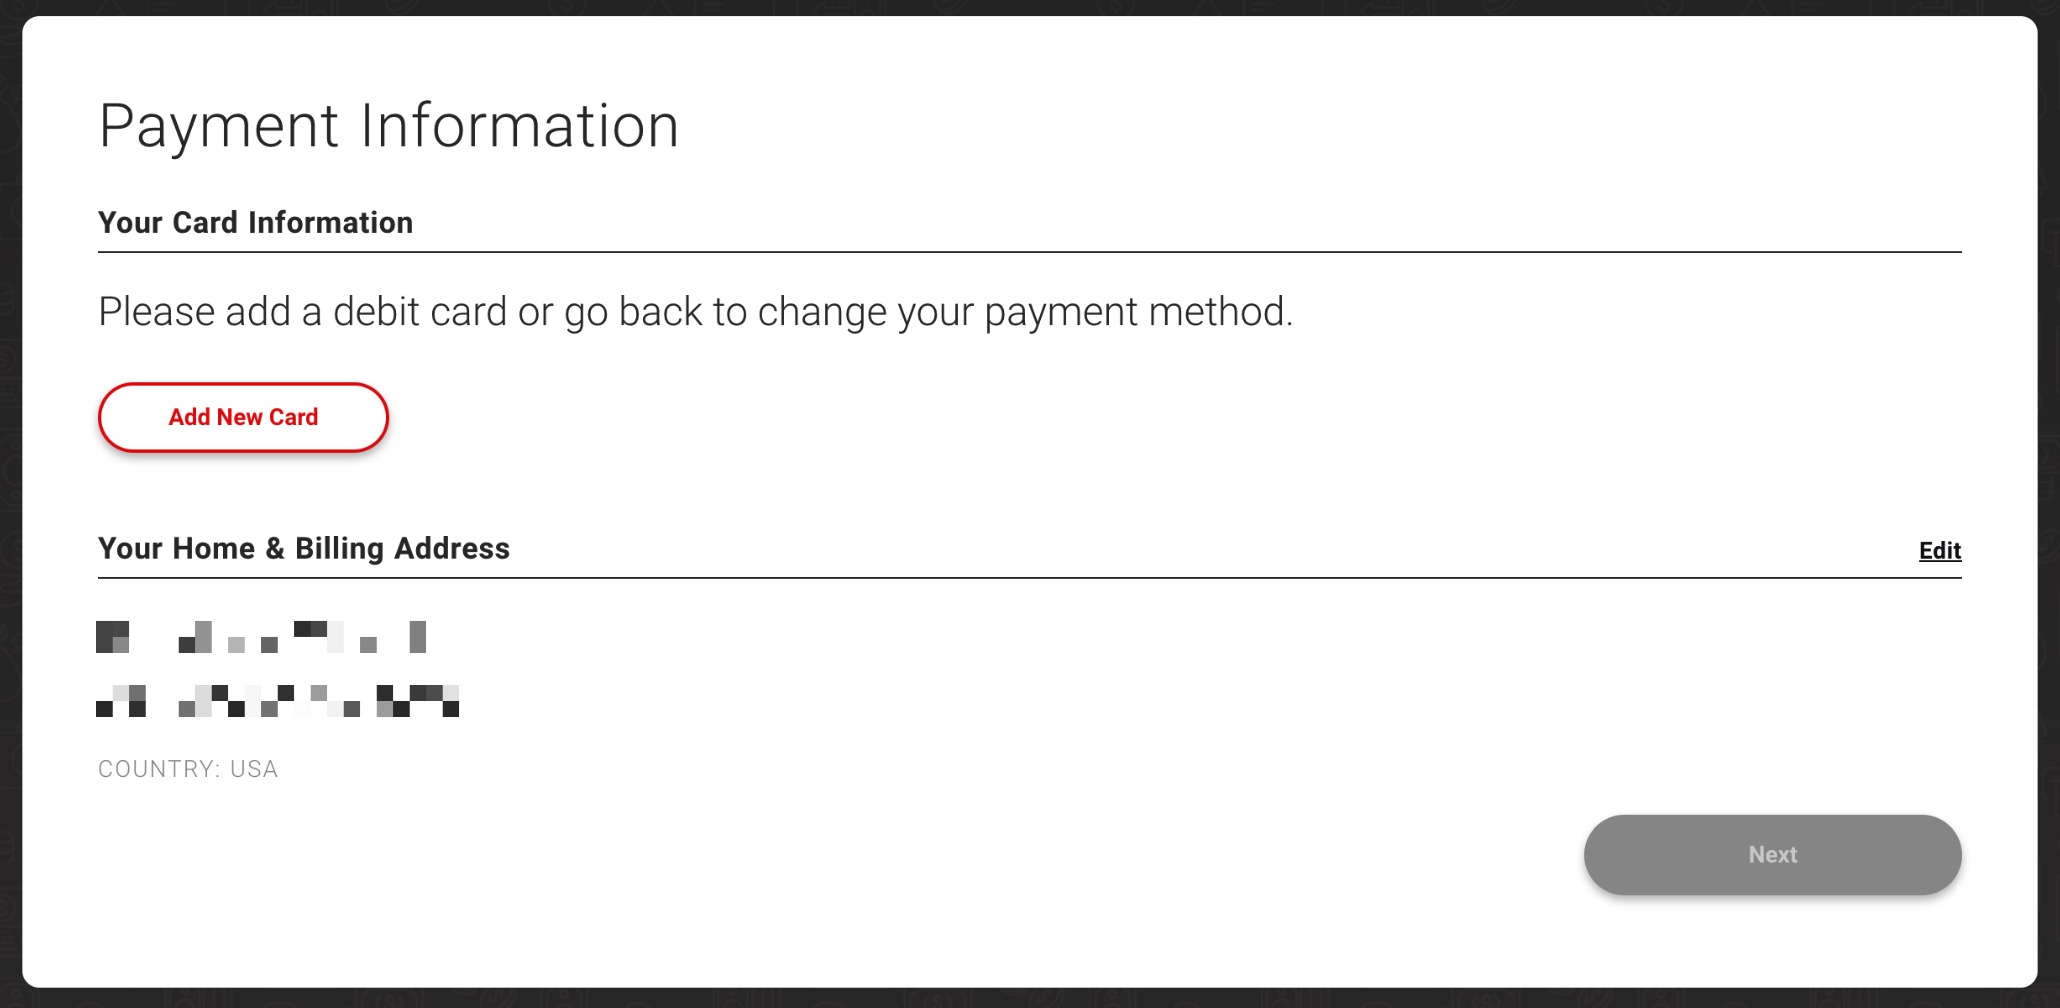This screenshot has height=1008, width=2060.
Task: Click the "USA" country value
Action: 254,769
